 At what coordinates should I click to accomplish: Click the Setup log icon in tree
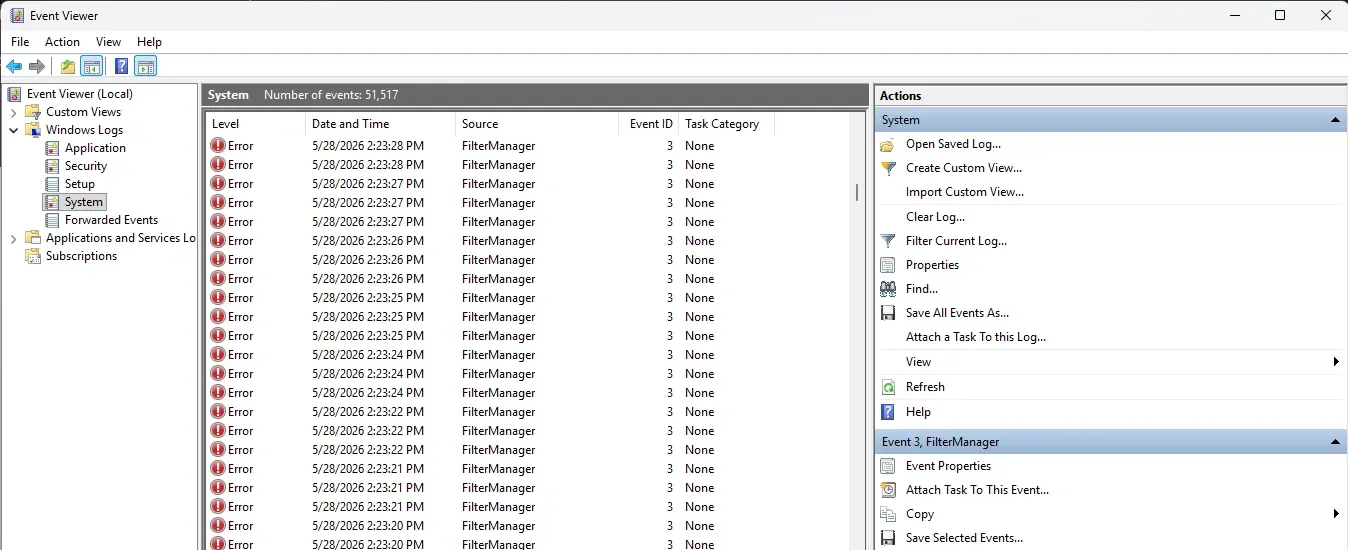(x=53, y=184)
